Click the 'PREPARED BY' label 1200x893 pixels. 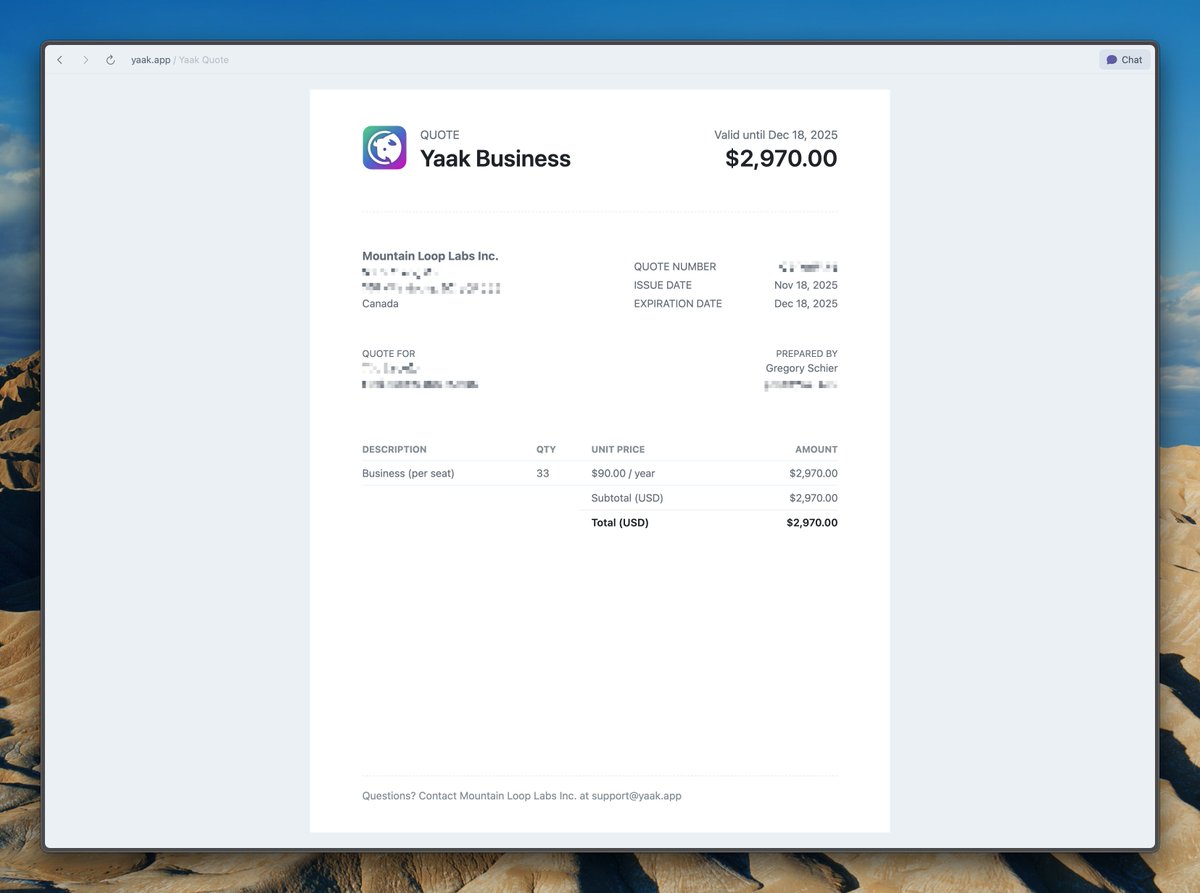(807, 354)
